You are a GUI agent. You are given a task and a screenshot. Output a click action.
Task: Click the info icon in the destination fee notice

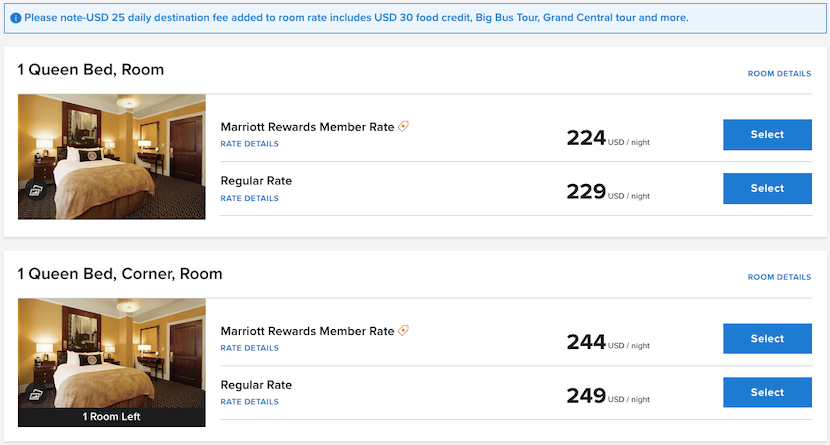coord(16,18)
